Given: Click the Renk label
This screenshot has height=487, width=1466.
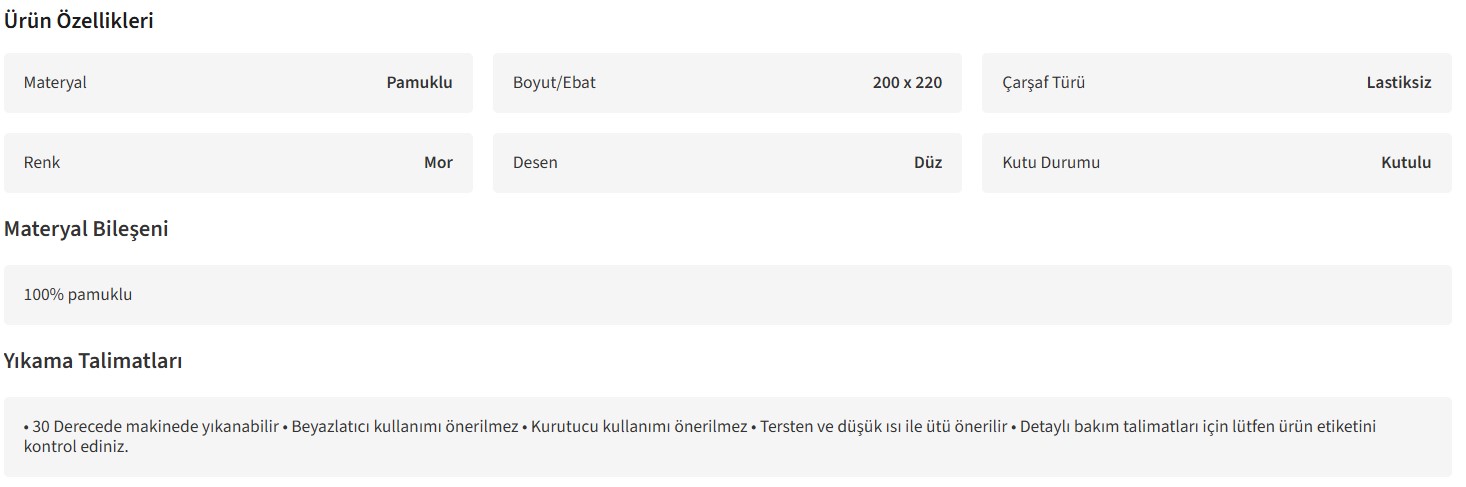Looking at the screenshot, I should [x=42, y=163].
